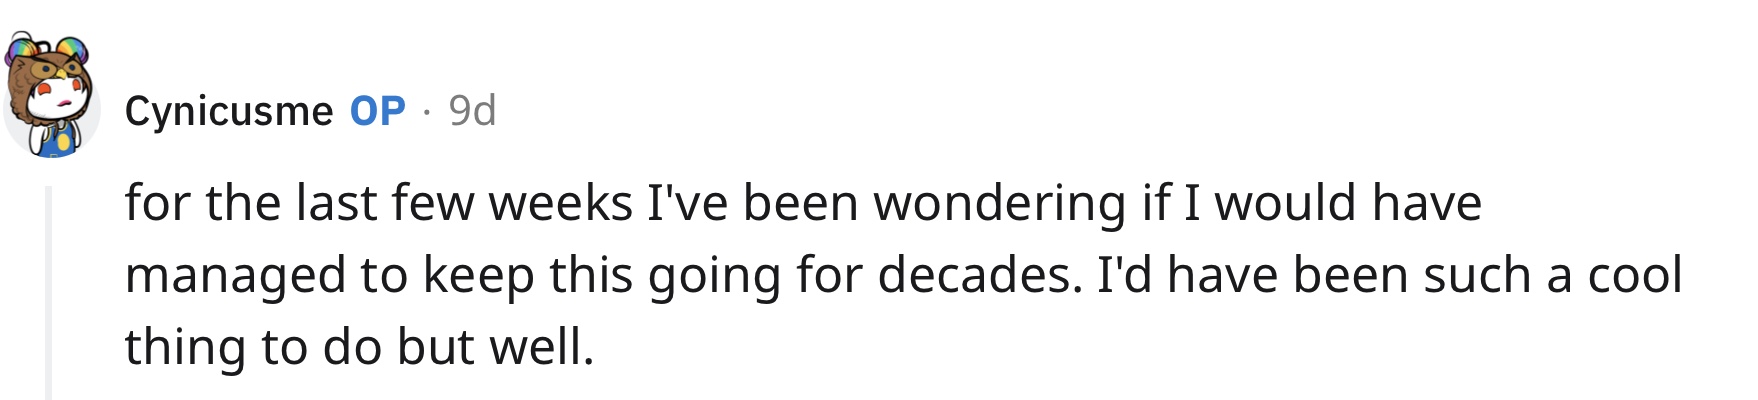
Task: Click the word 'weeks' in the comment
Action: (560, 203)
